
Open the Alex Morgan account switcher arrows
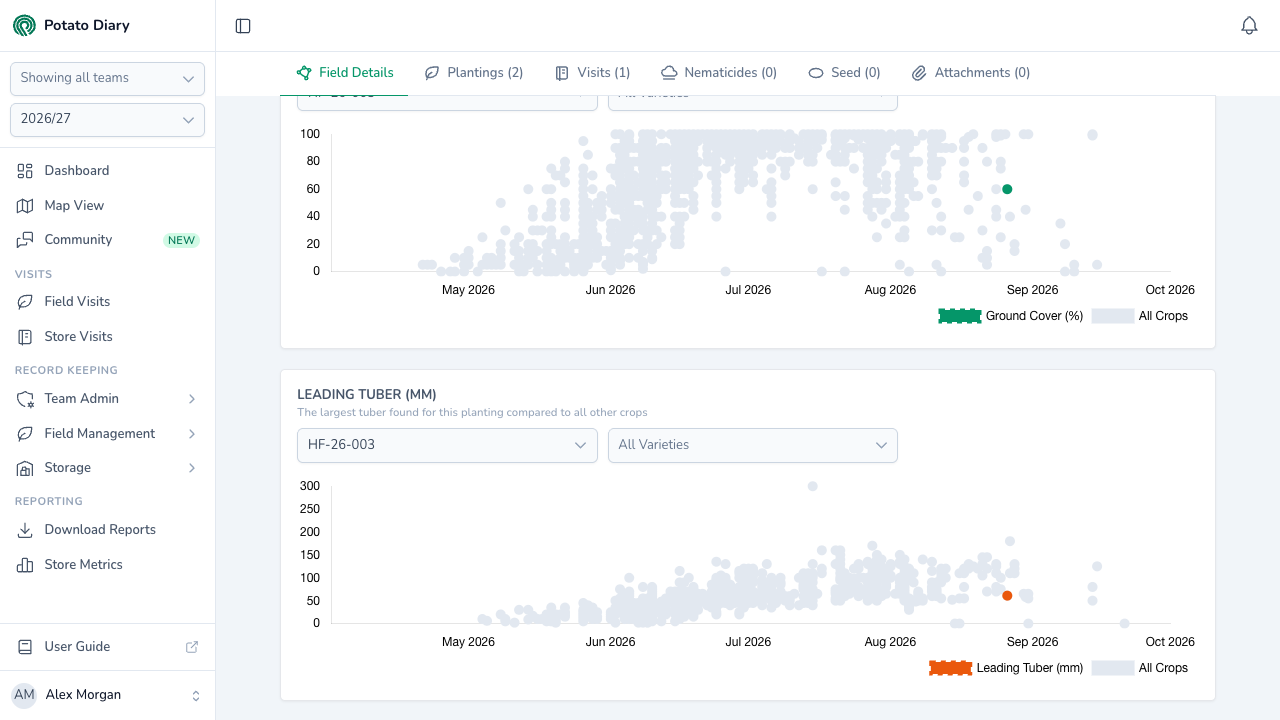click(196, 695)
